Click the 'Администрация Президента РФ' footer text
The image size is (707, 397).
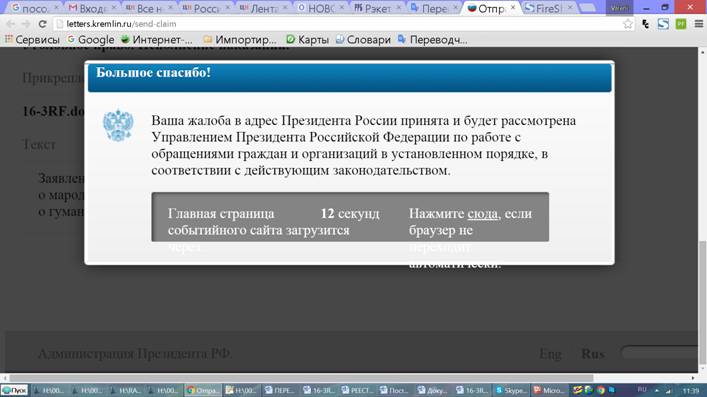(x=135, y=354)
